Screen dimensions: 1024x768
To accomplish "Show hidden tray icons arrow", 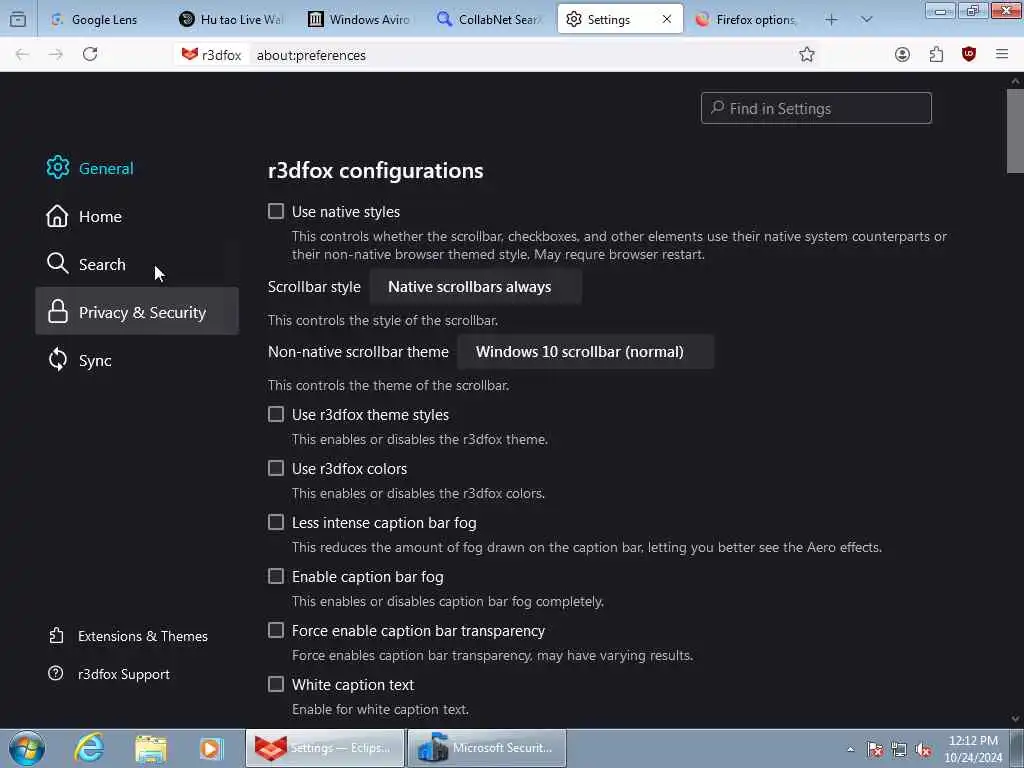I will coord(850,749).
